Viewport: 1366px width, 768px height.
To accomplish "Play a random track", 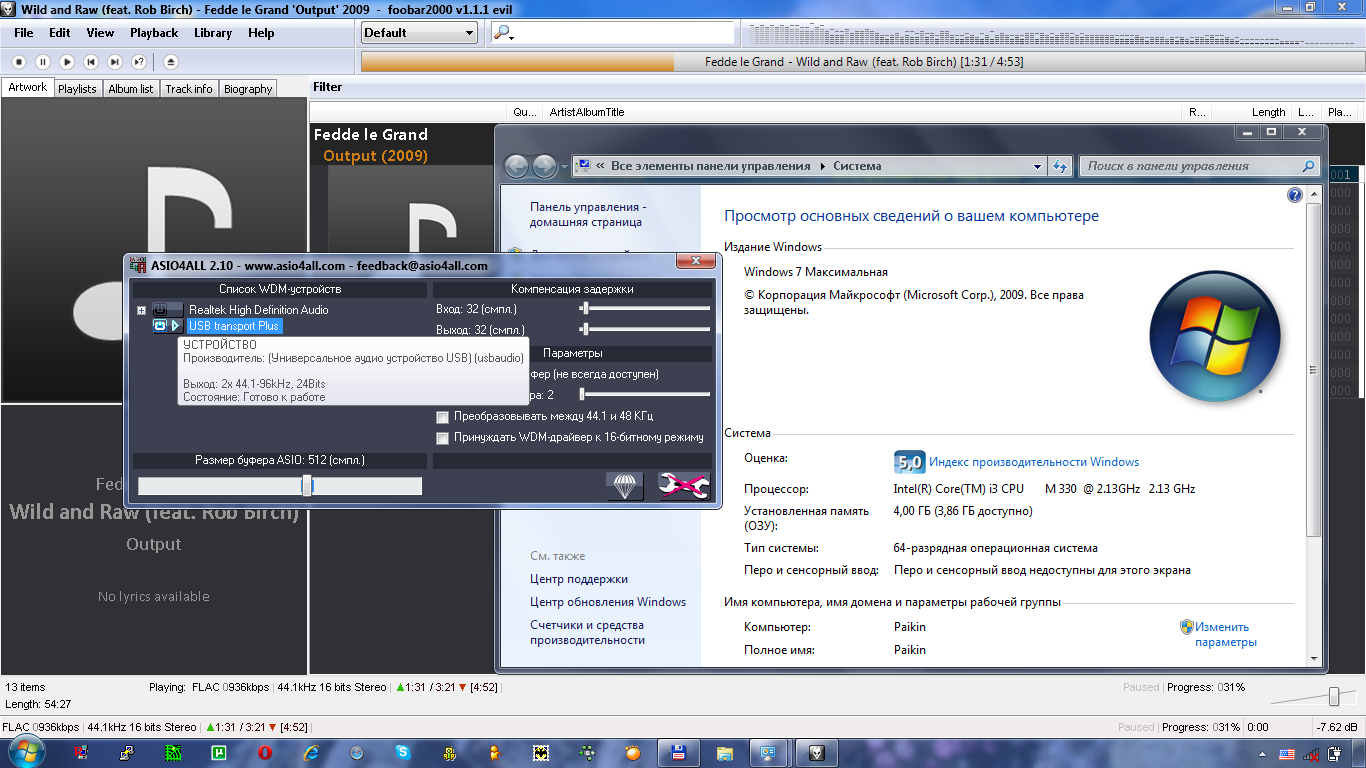I will click(x=139, y=62).
